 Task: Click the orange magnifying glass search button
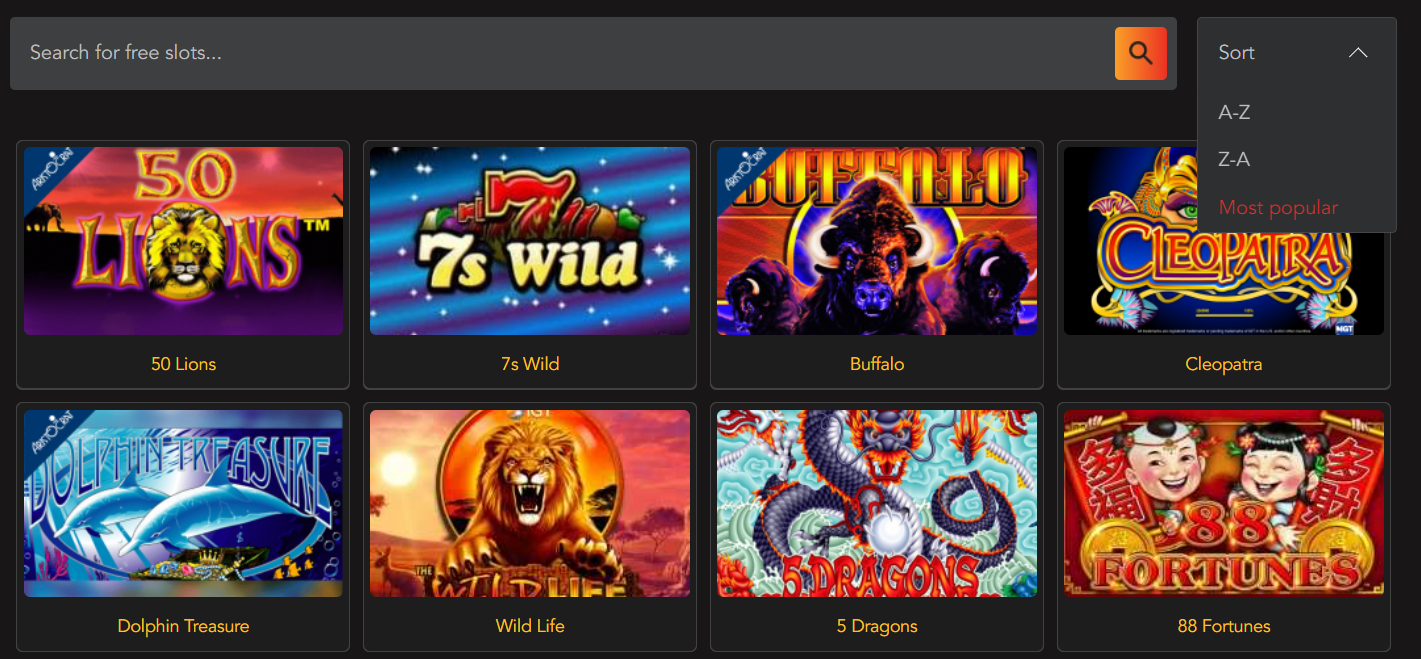click(x=1141, y=53)
